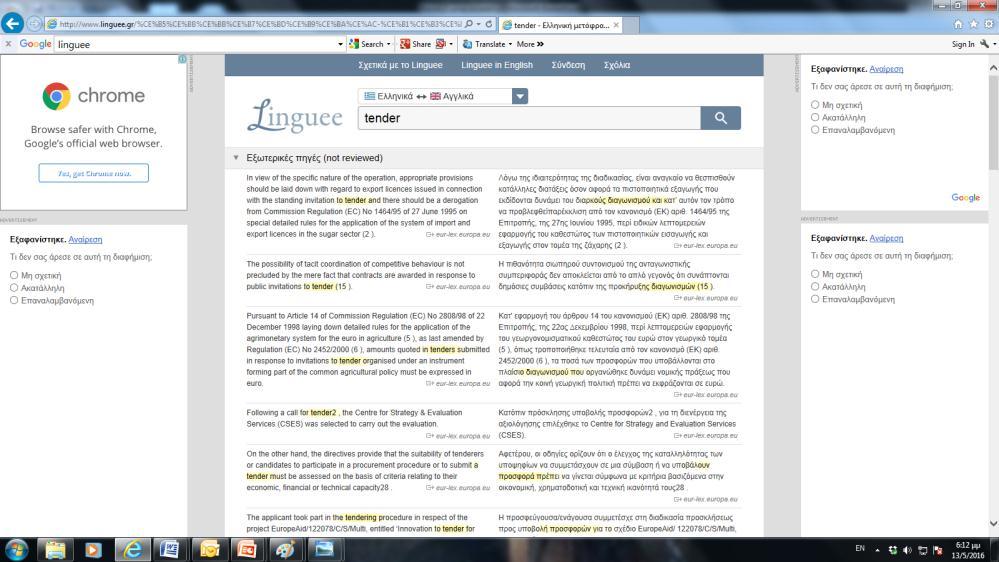
Task: Select 'Ακατάλληλη' radio in lower right panel
Action: tap(815, 287)
